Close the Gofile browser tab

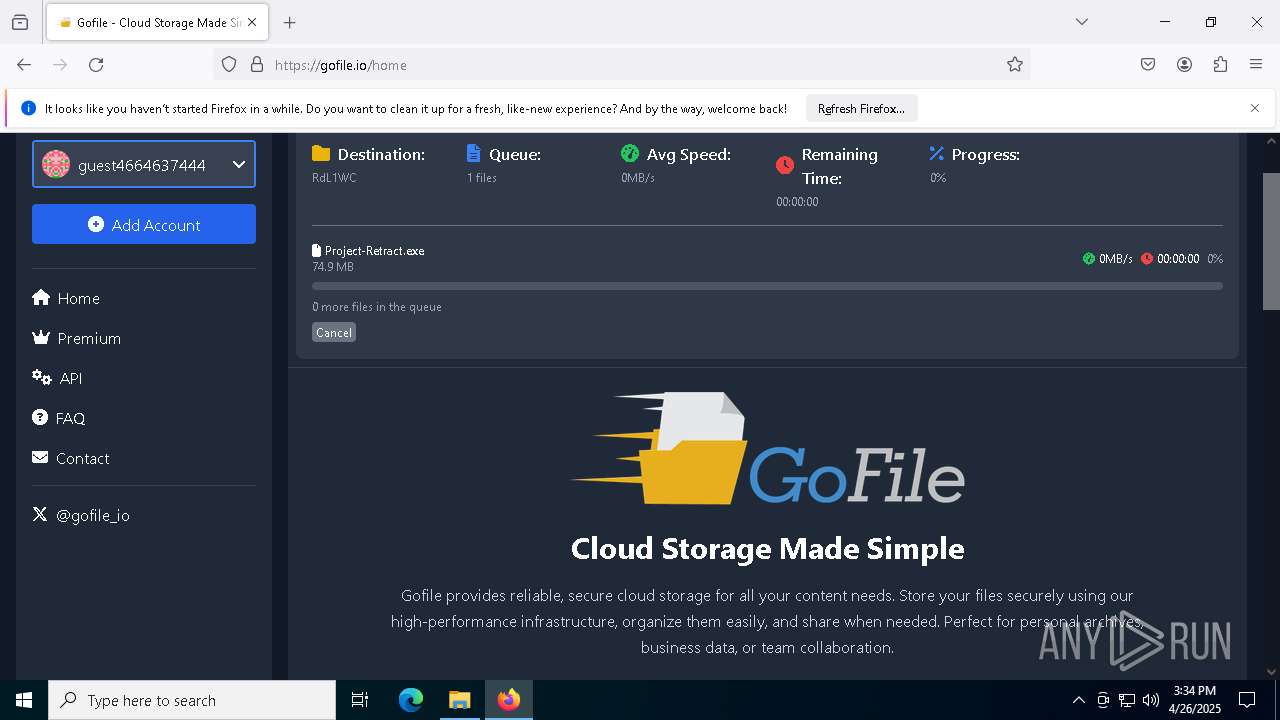click(x=252, y=22)
